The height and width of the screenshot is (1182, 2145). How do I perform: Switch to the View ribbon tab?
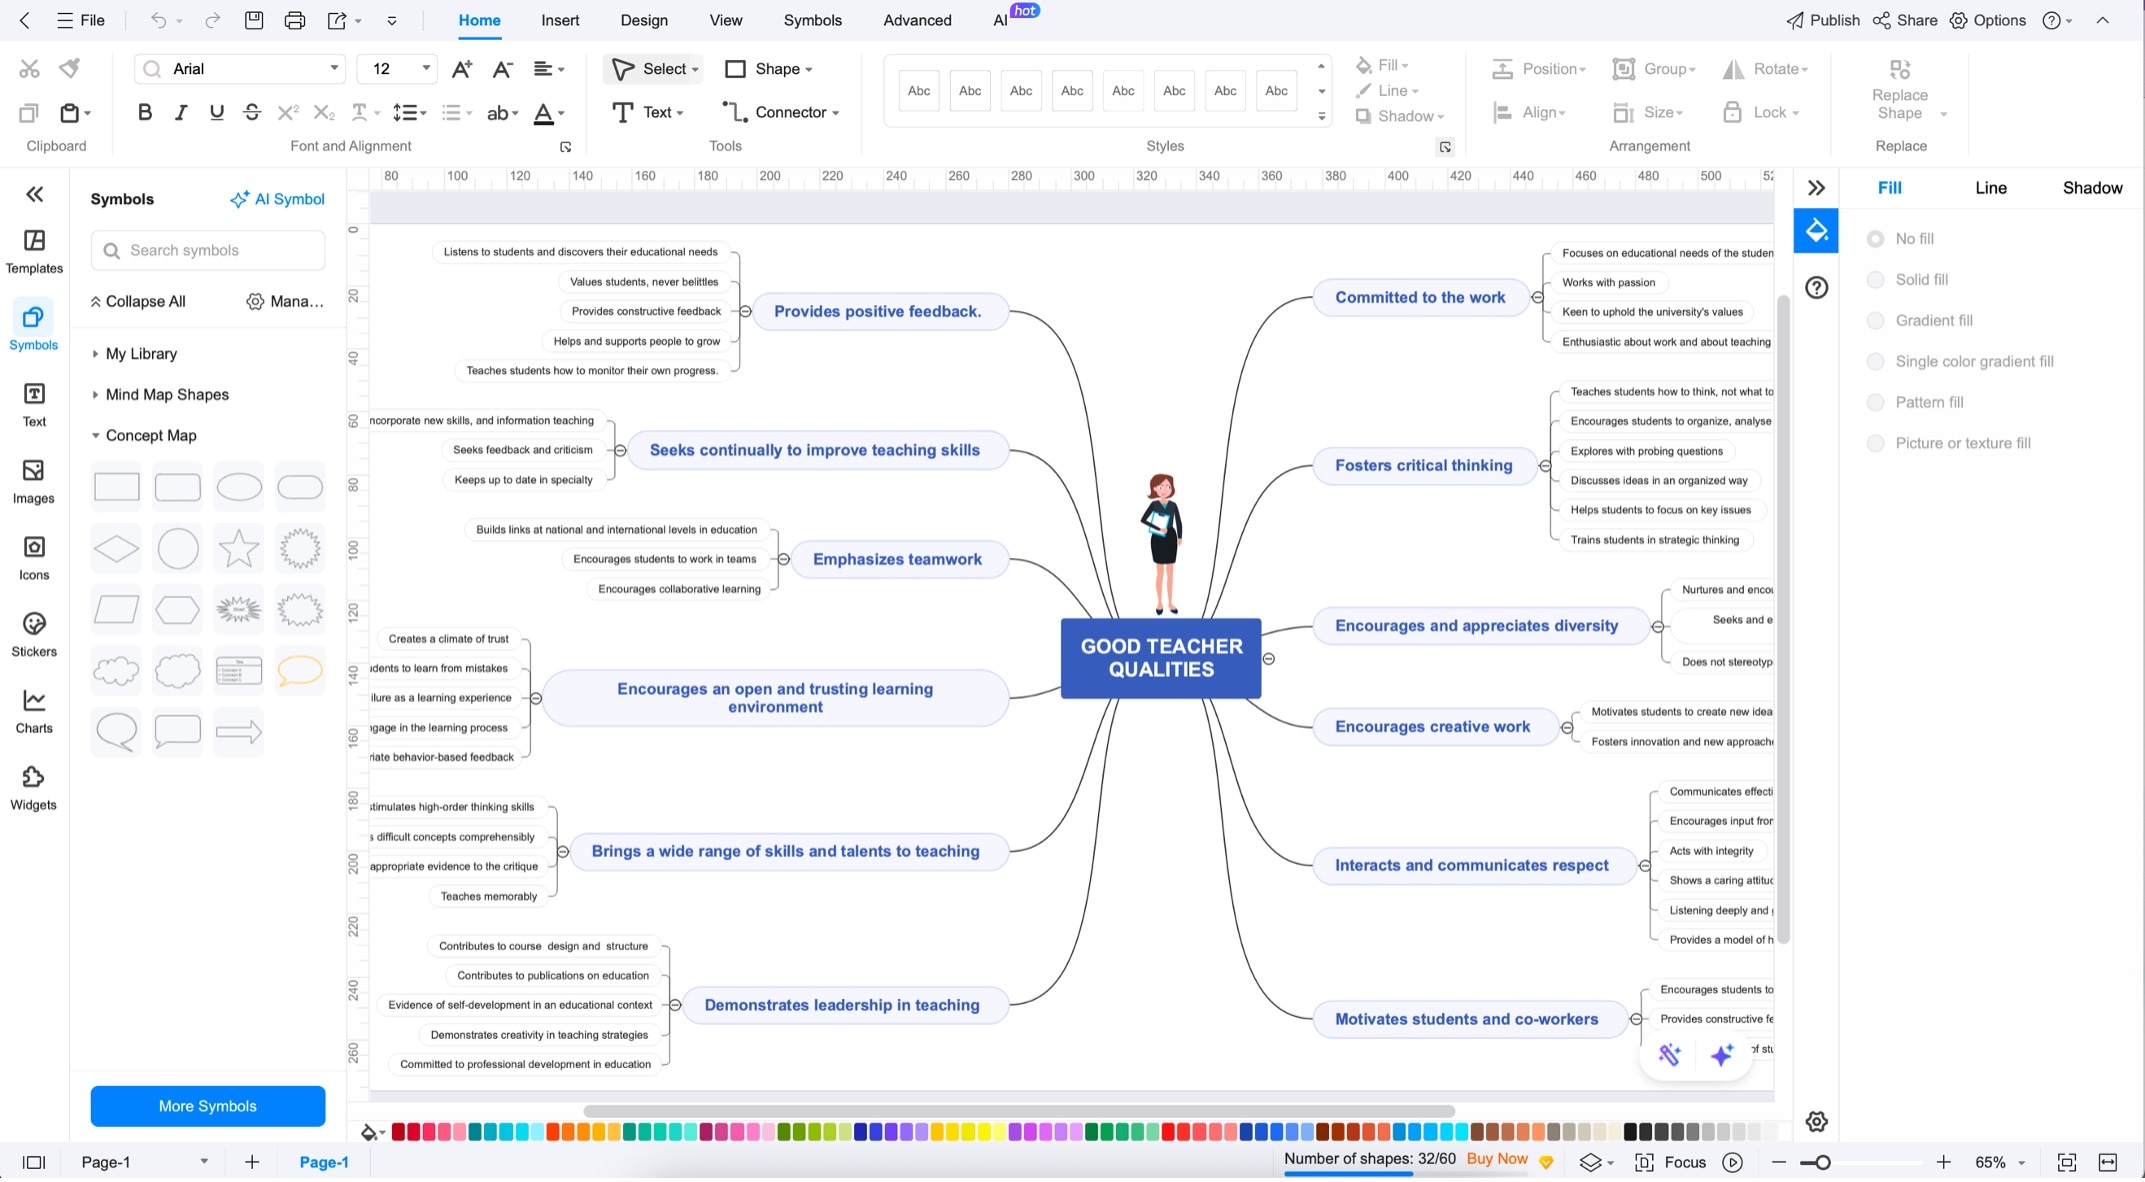(725, 20)
